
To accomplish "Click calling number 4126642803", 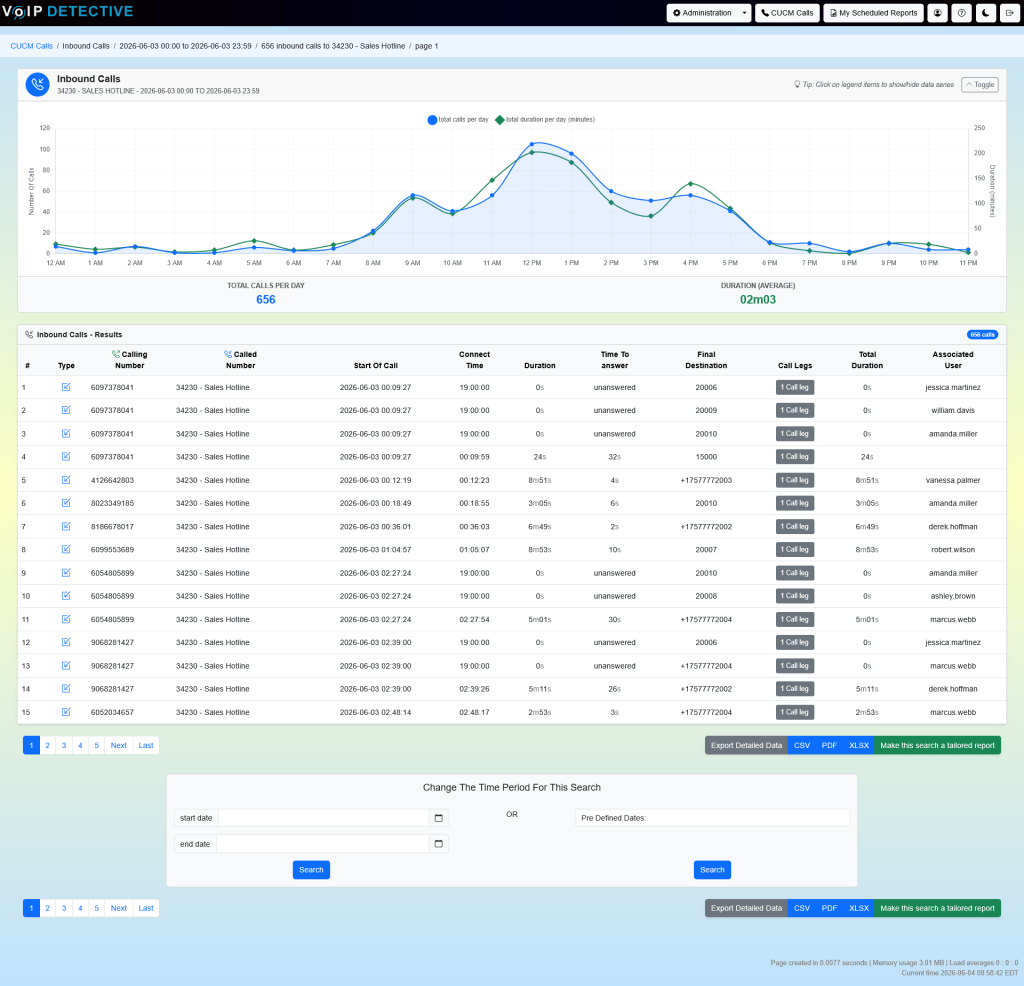I will click(x=112, y=480).
